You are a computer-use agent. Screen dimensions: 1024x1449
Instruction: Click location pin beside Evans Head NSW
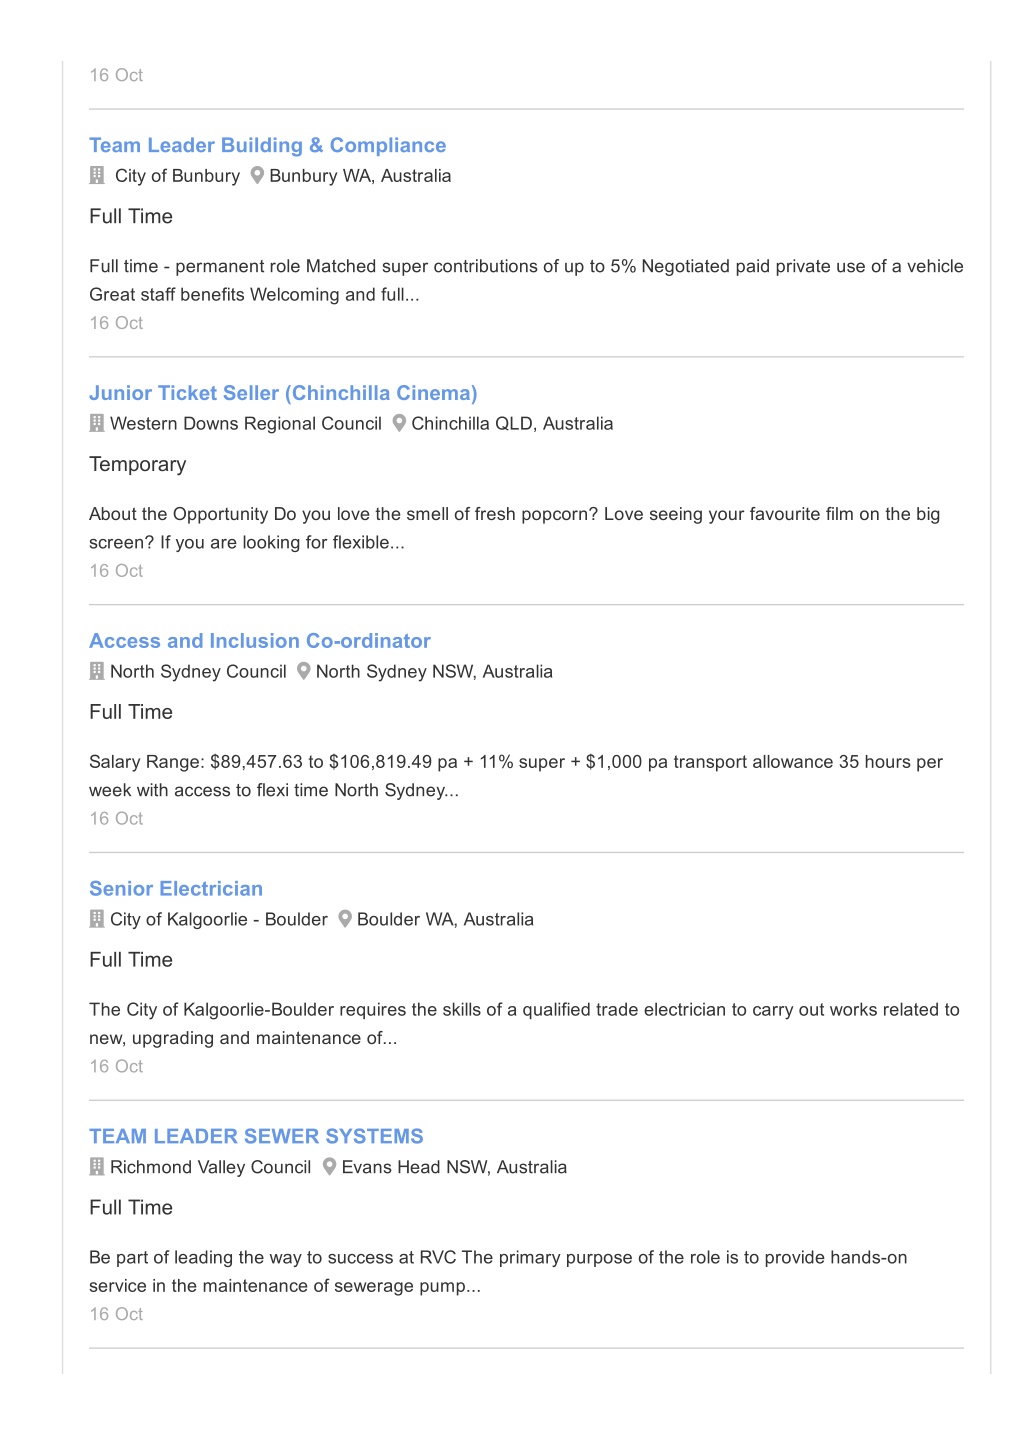pos(329,1167)
